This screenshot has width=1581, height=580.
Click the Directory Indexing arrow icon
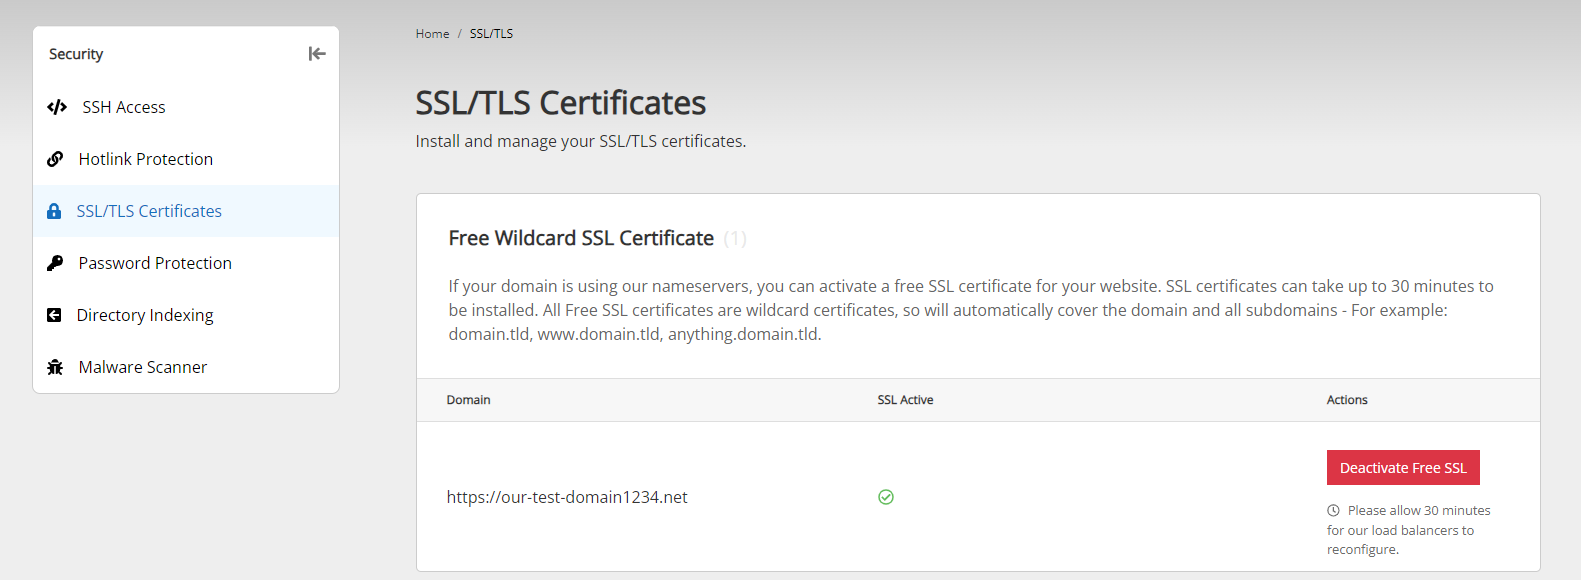pyautogui.click(x=54, y=315)
